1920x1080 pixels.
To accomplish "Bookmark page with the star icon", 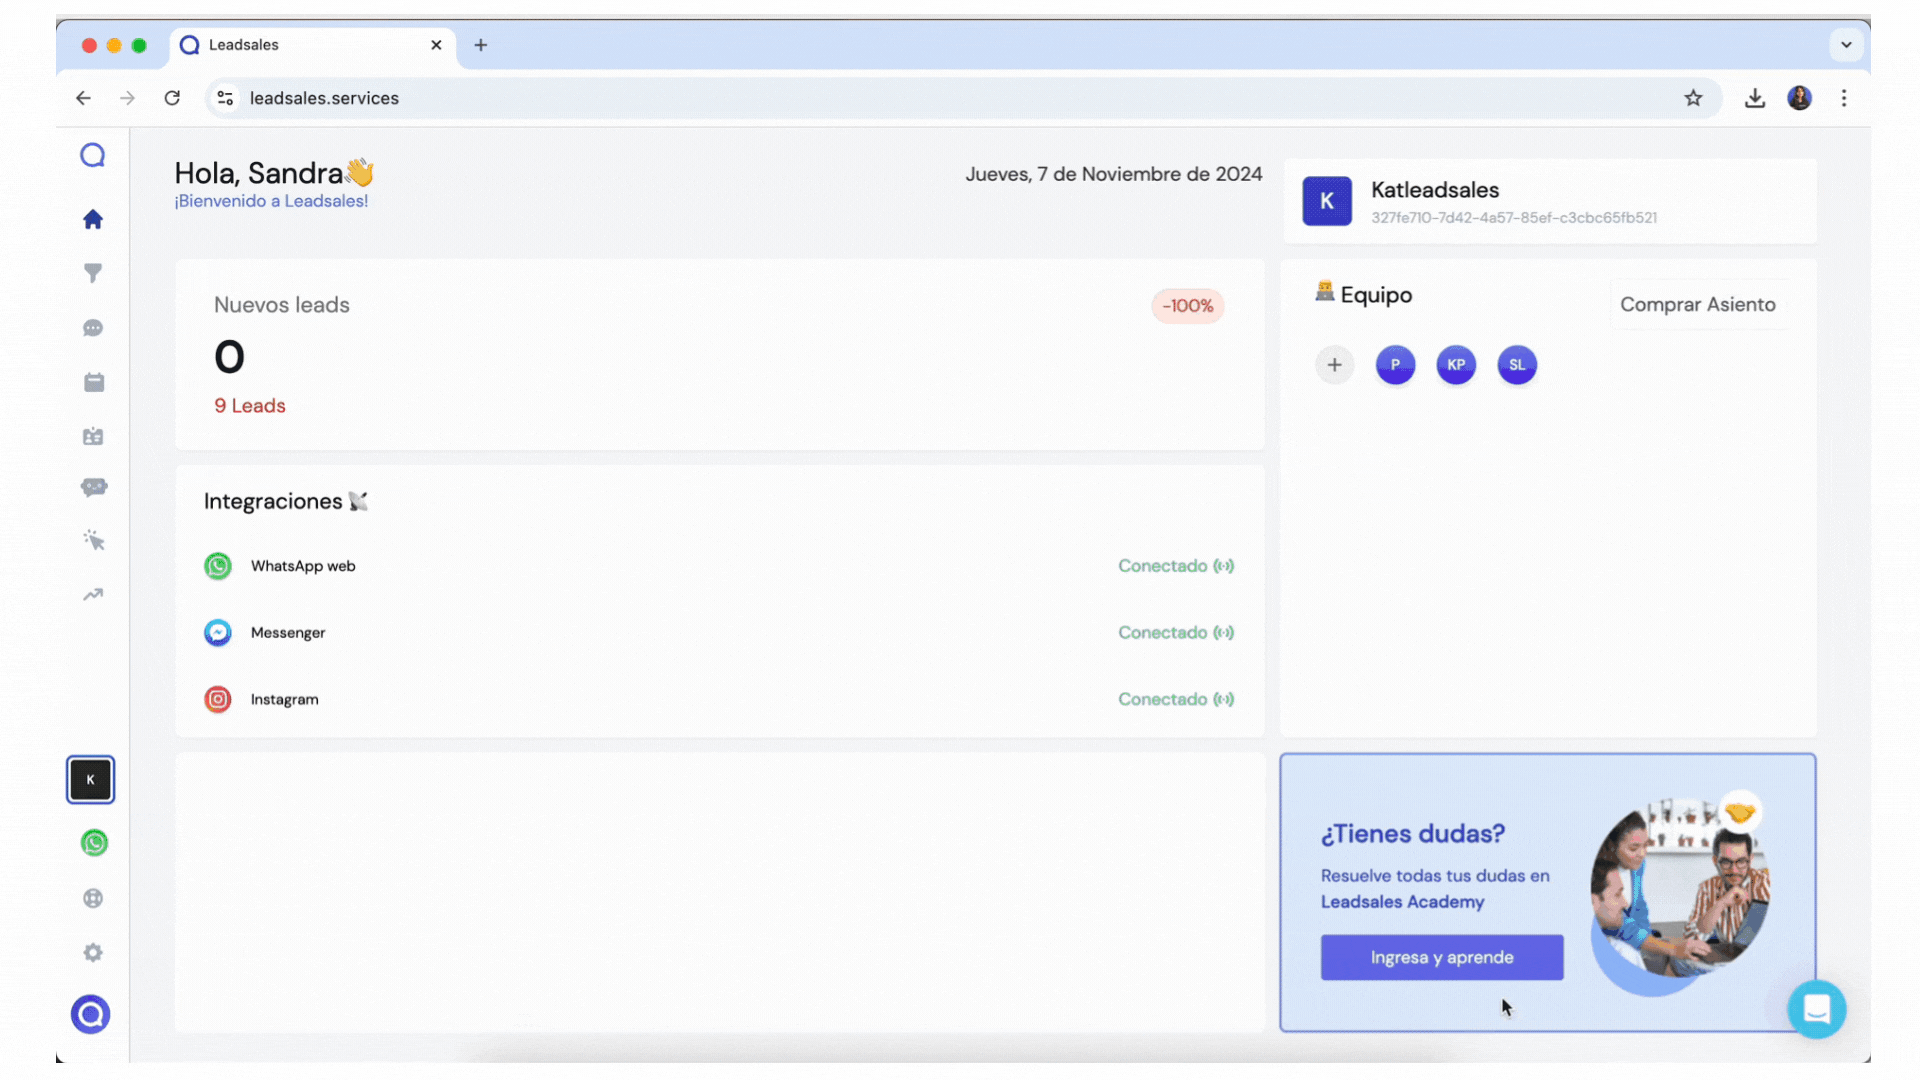I will tap(1693, 98).
